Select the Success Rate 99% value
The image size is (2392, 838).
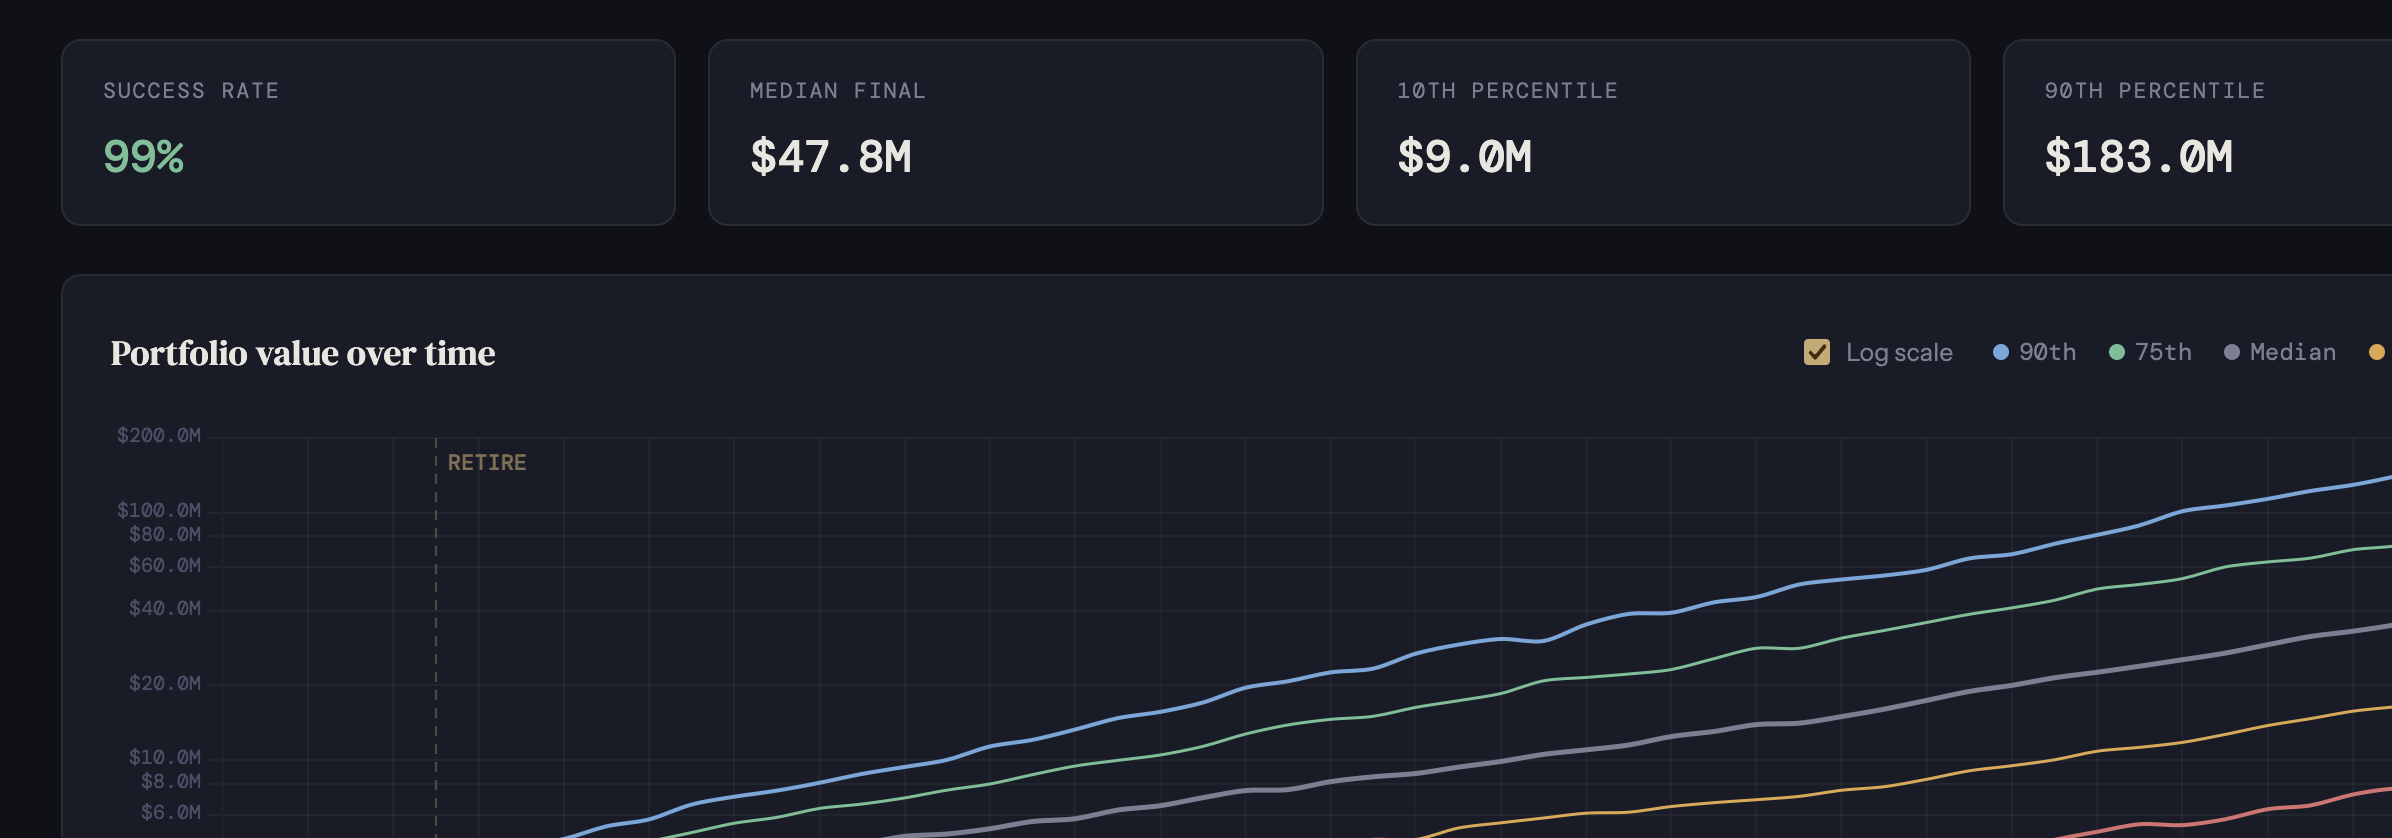click(x=144, y=157)
